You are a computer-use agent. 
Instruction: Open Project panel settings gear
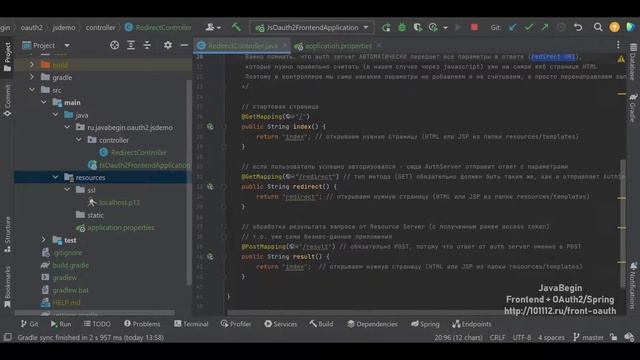(x=168, y=45)
